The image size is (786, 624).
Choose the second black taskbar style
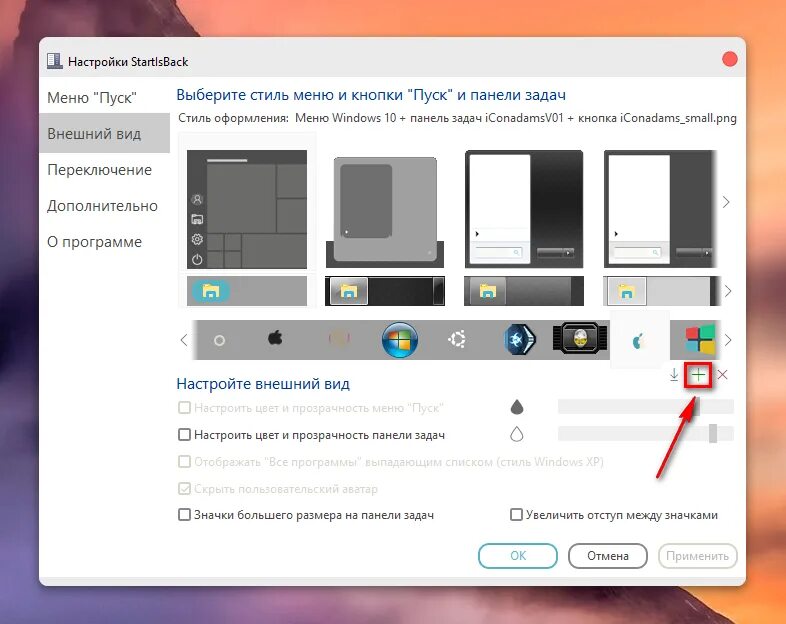pos(385,291)
